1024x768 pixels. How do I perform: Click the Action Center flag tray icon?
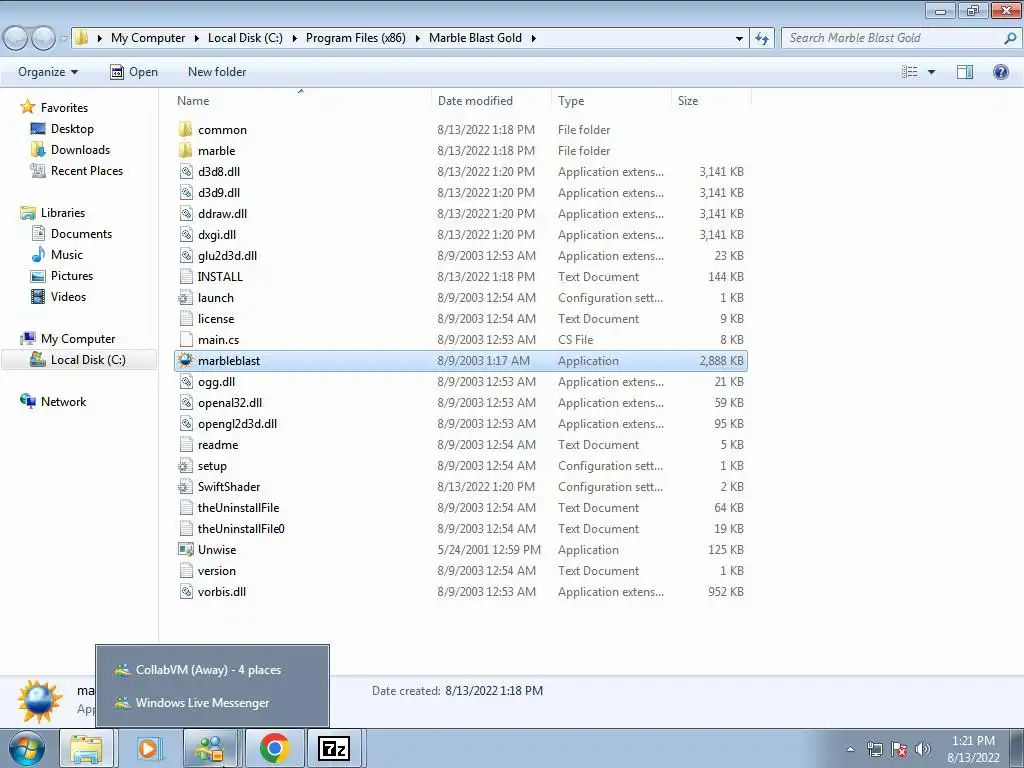(x=899, y=749)
